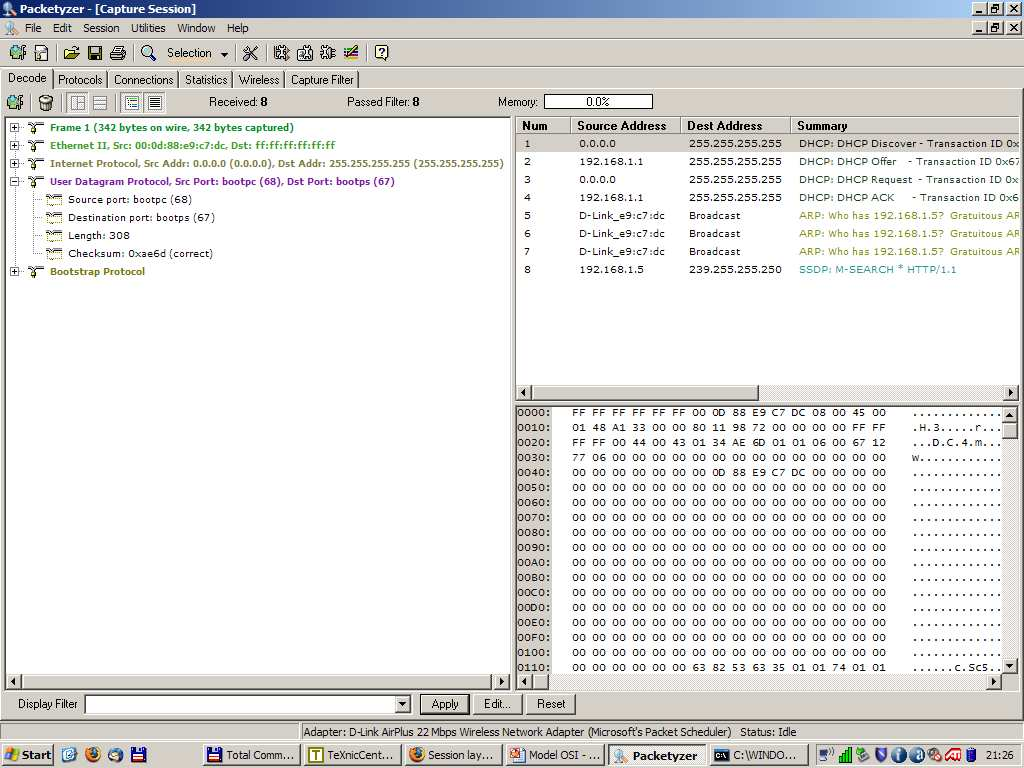The image size is (1024, 768).
Task: Select the 'Destination port: bootps (67)' field
Action: tap(141, 217)
